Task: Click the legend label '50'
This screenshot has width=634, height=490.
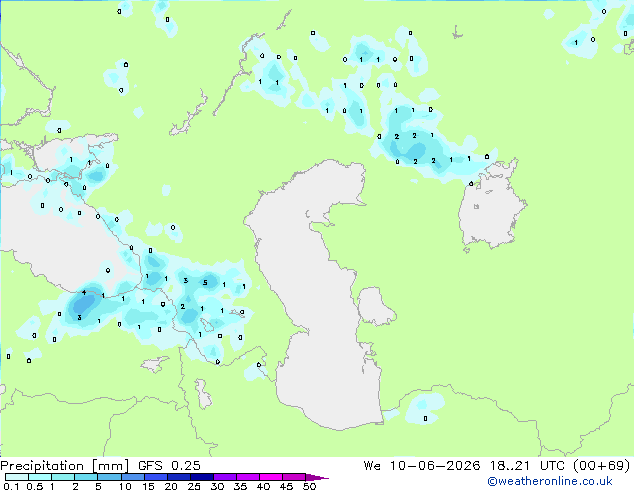Action: 309,486
